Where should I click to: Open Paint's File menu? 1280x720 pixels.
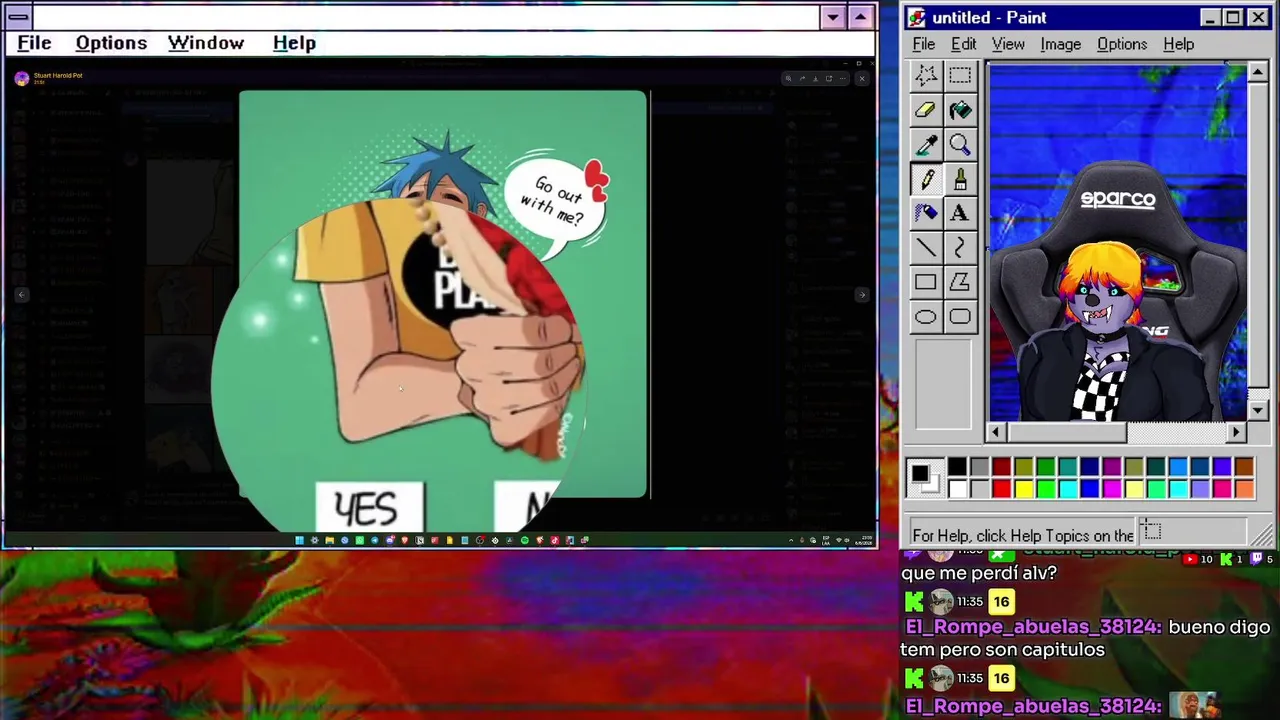[x=924, y=44]
